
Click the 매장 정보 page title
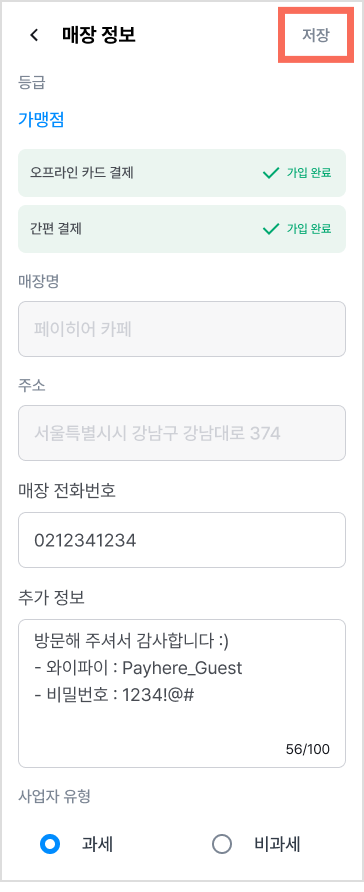pyautogui.click(x=99, y=35)
